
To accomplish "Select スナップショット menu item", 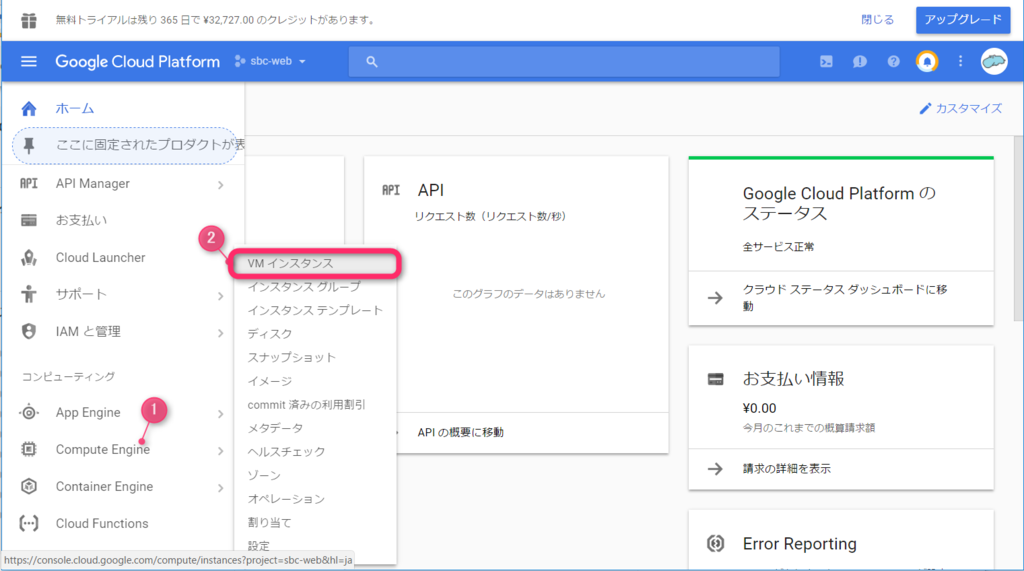I will 315,357.
